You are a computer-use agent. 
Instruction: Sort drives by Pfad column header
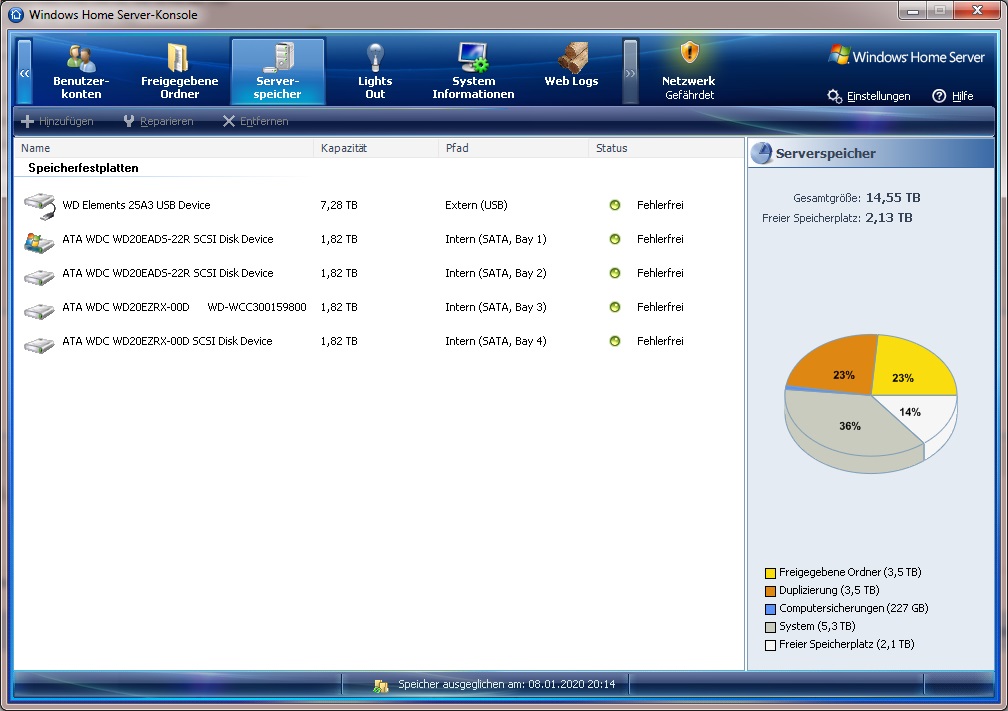[514, 148]
